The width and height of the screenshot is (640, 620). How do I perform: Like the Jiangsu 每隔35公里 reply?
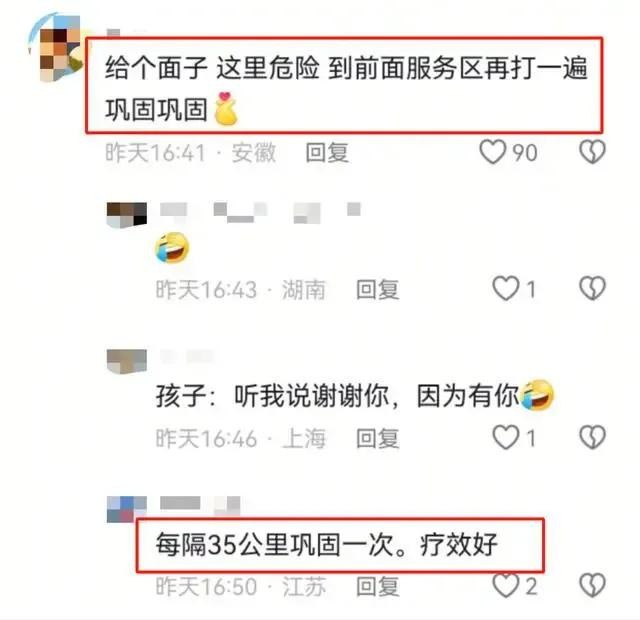[x=506, y=586]
